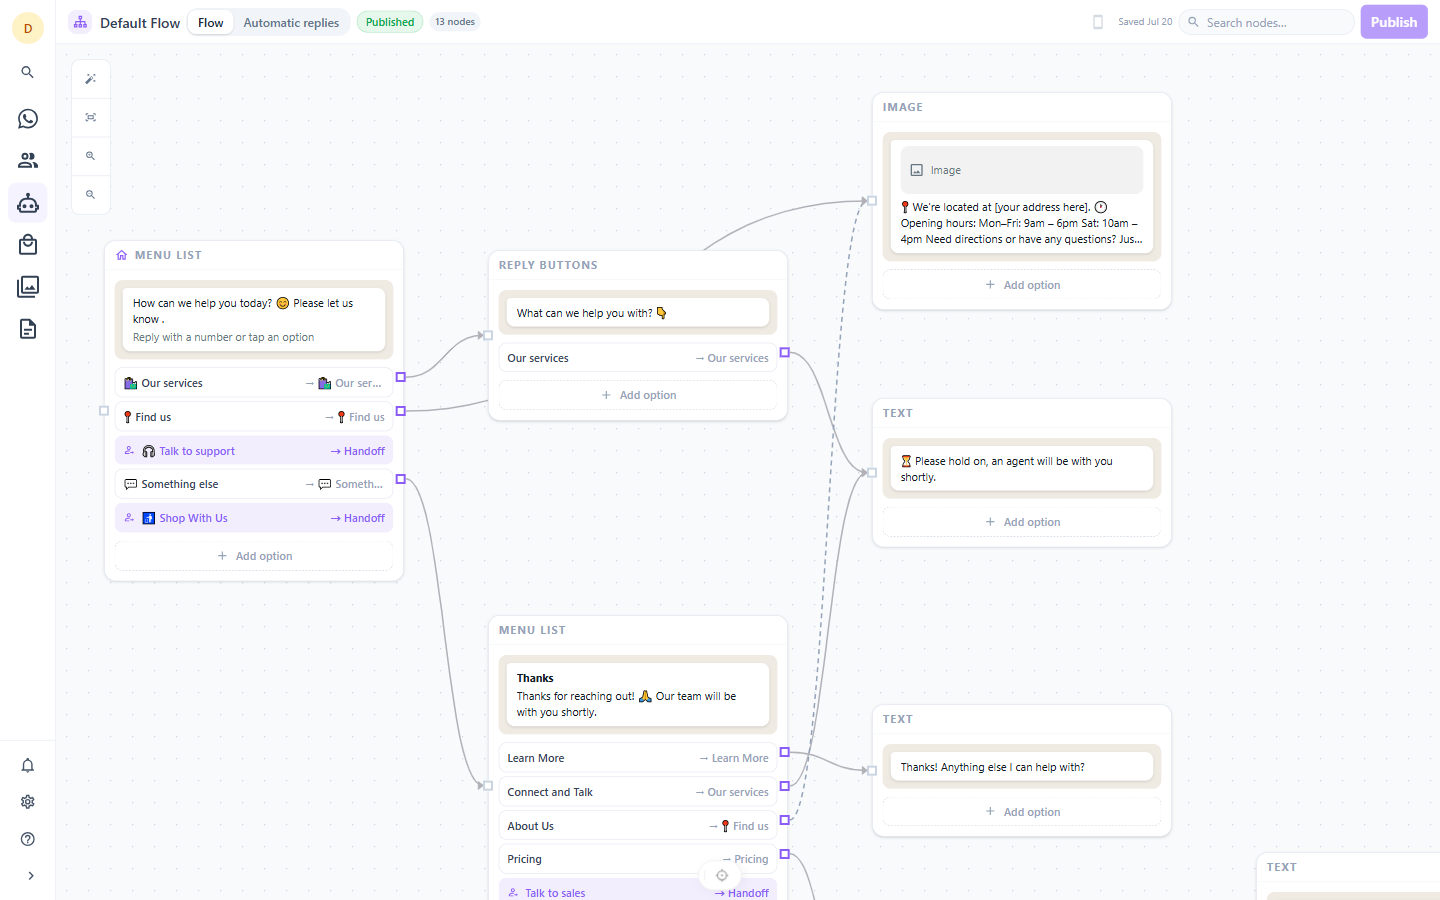Screen dimensions: 1440x900
Task: Click the 'Thanks for reaching out!' message card
Action: tap(638, 695)
